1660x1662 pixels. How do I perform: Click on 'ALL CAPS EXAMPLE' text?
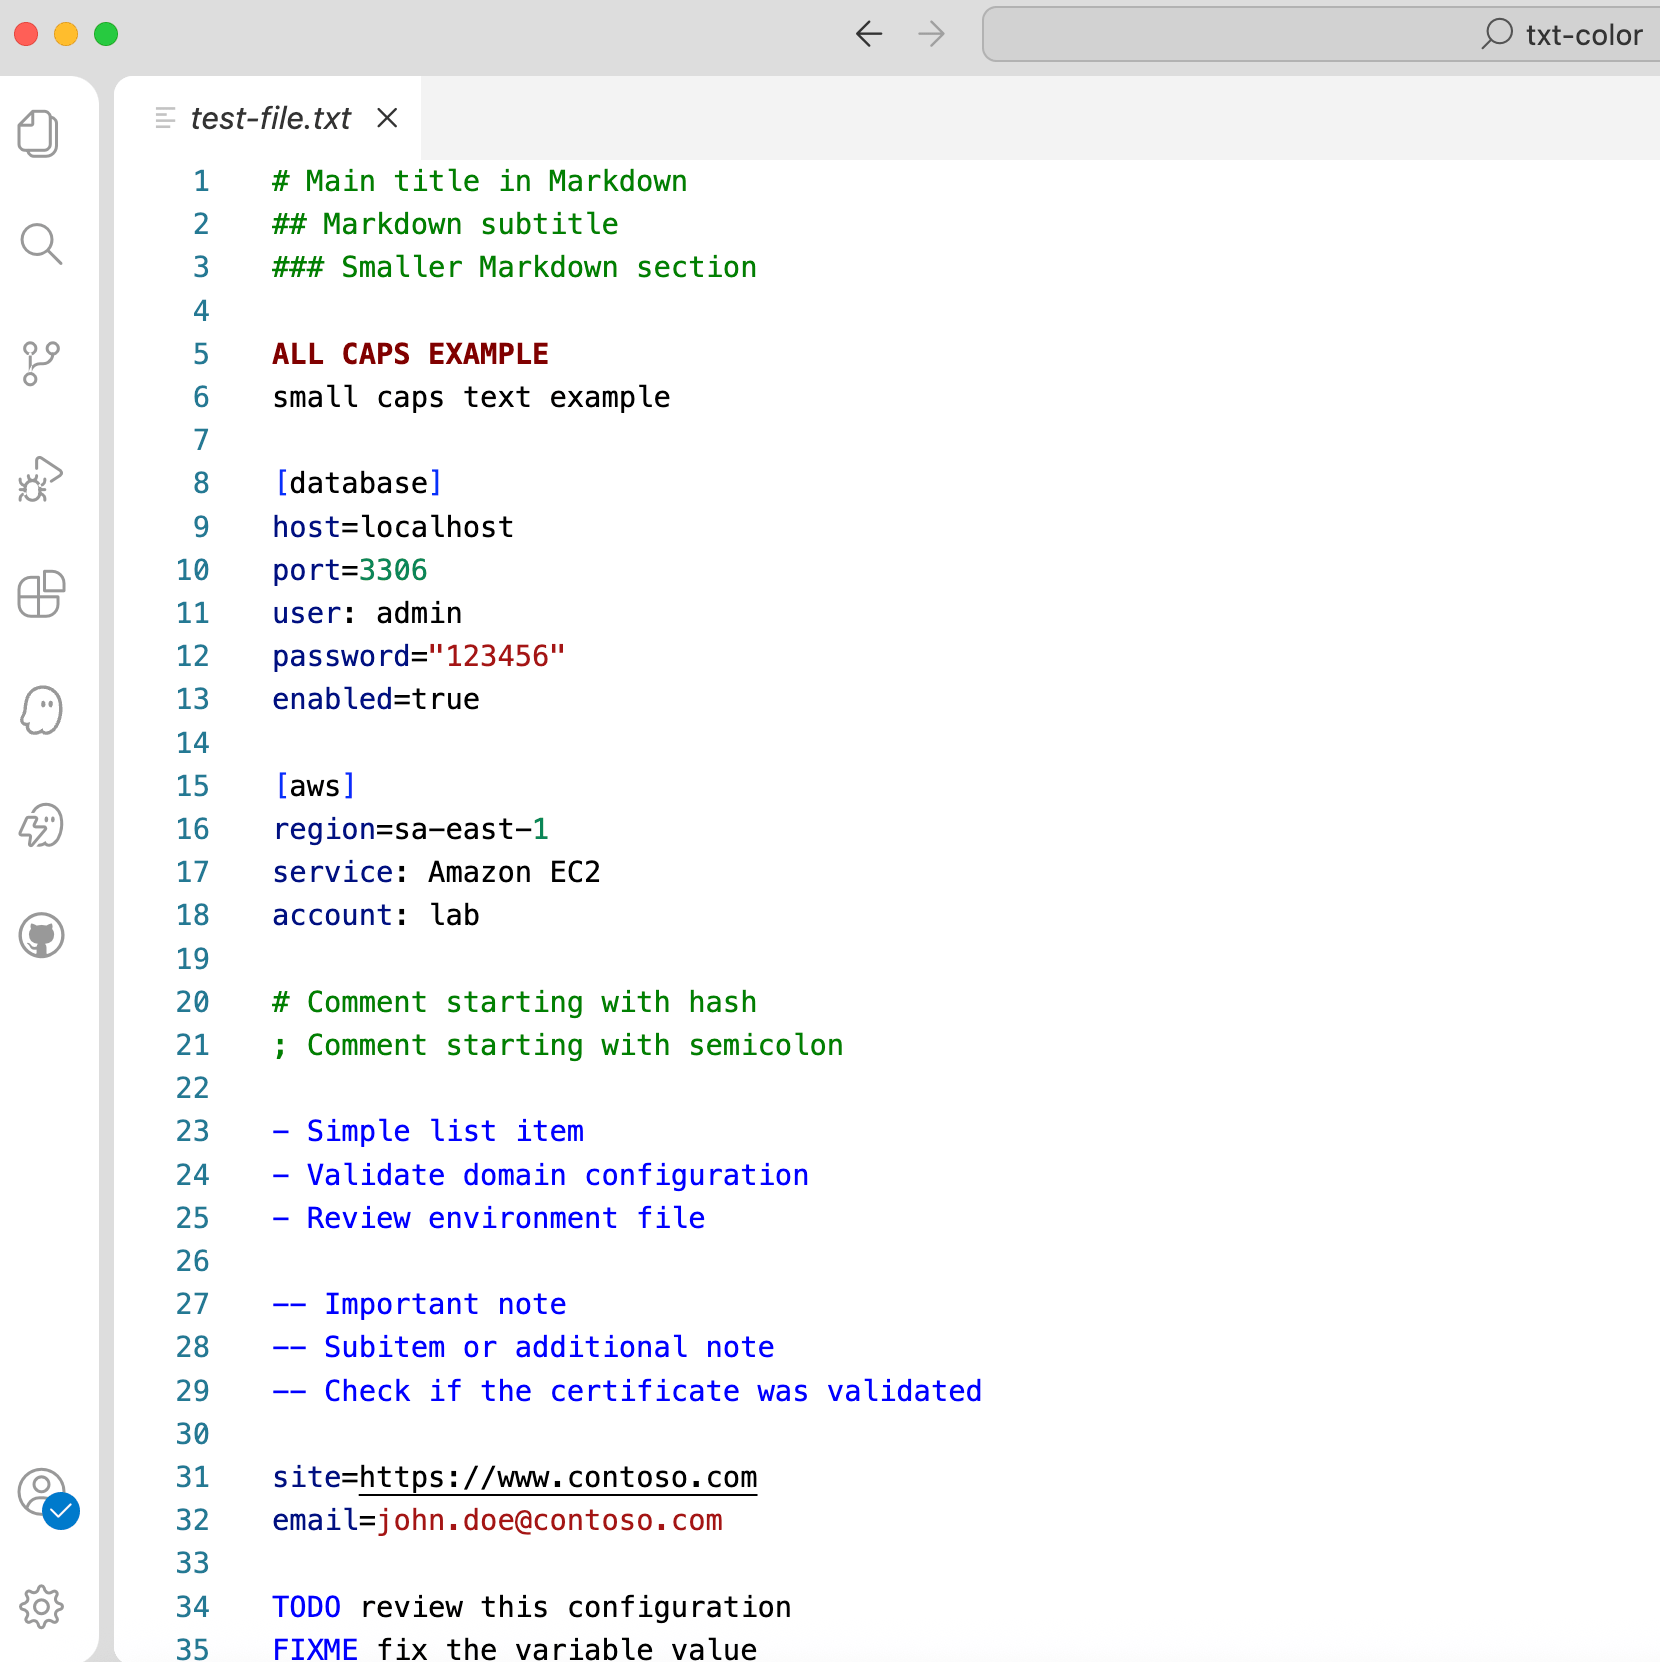pos(410,354)
